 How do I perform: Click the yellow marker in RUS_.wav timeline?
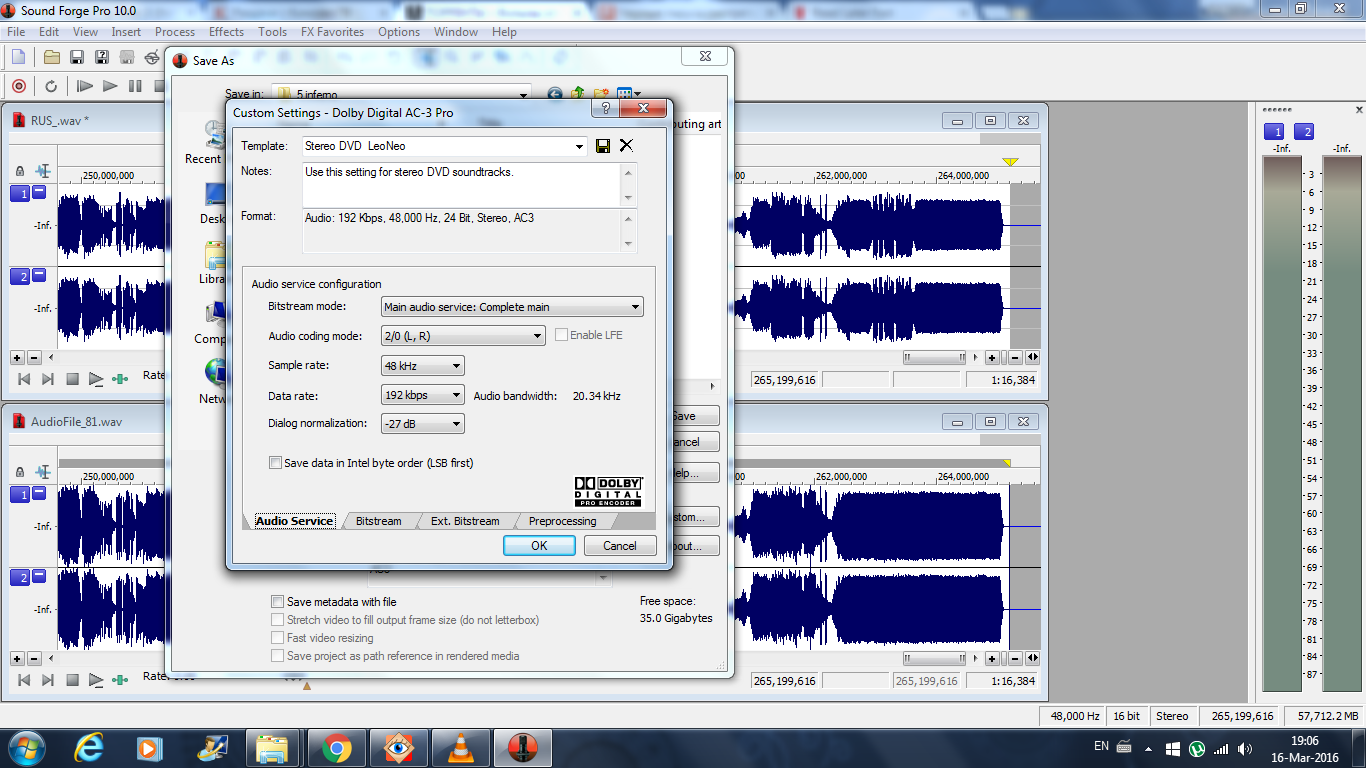coord(1010,162)
